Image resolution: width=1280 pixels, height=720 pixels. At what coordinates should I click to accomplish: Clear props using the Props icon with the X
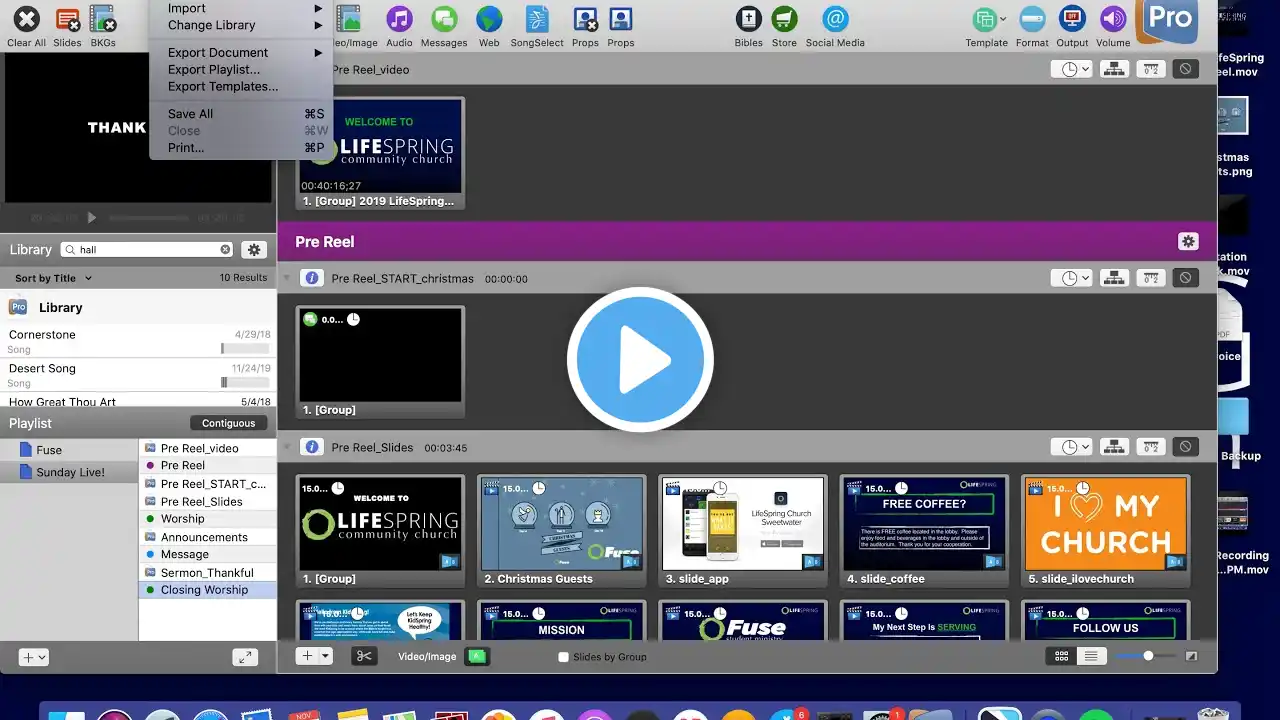(x=585, y=19)
